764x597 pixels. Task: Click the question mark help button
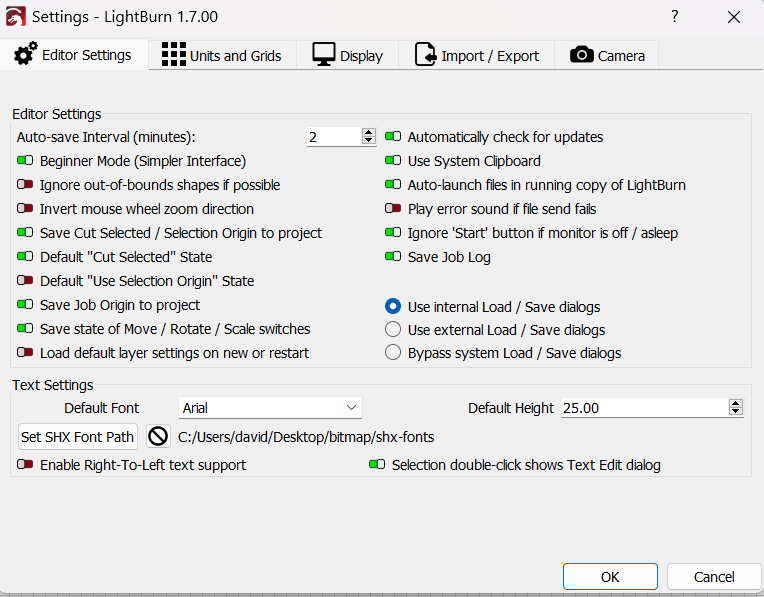coord(674,17)
